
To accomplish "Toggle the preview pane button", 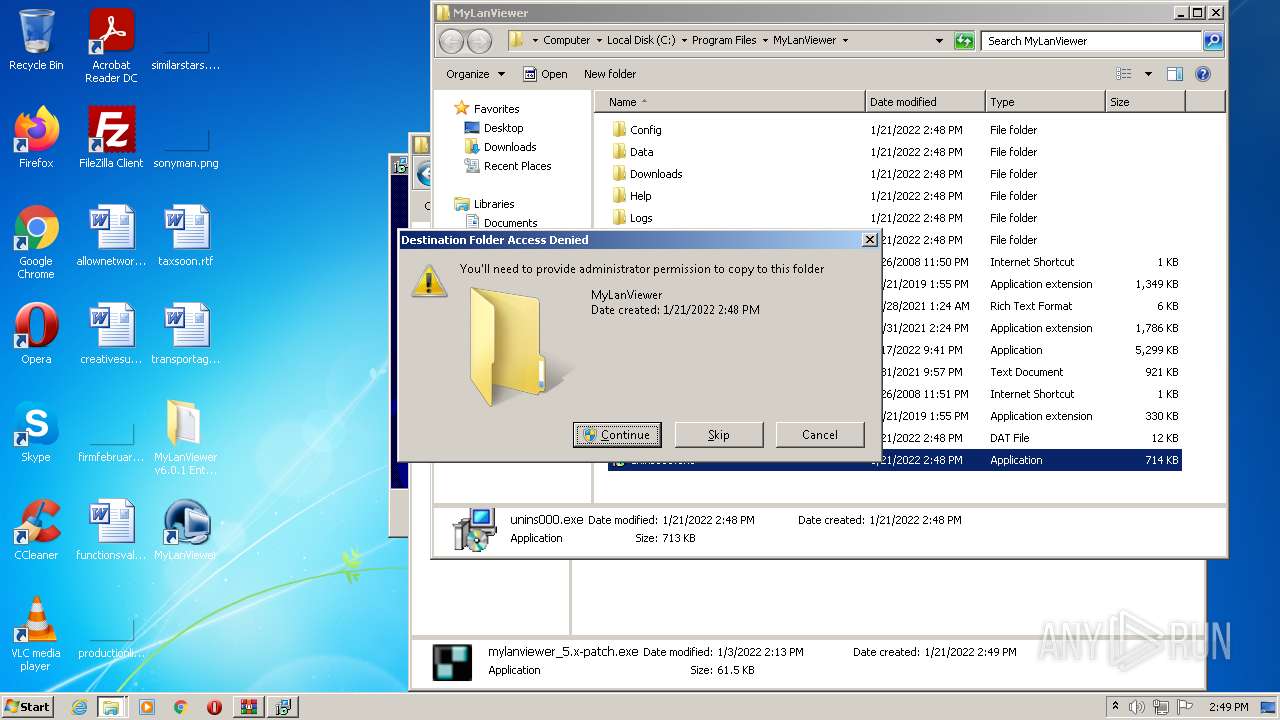I will coord(1175,74).
